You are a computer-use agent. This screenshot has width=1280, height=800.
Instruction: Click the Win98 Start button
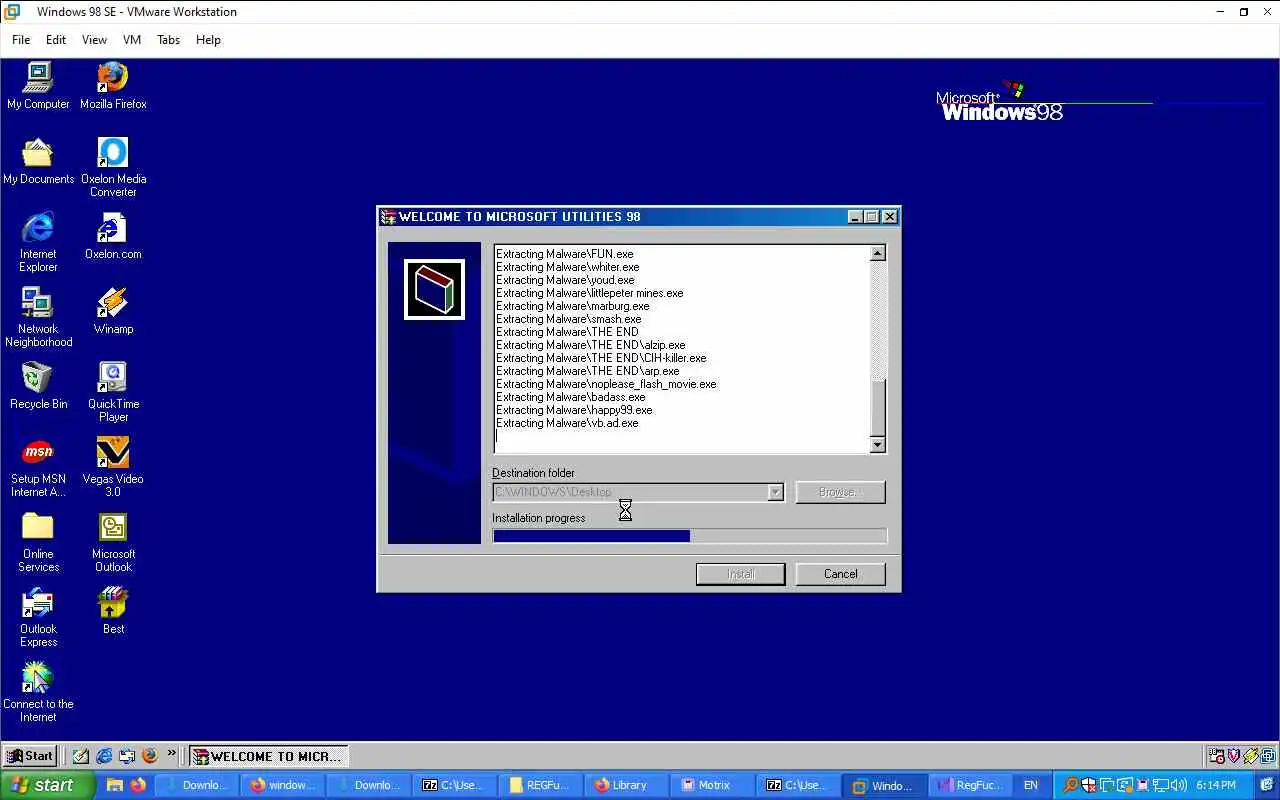pos(29,756)
